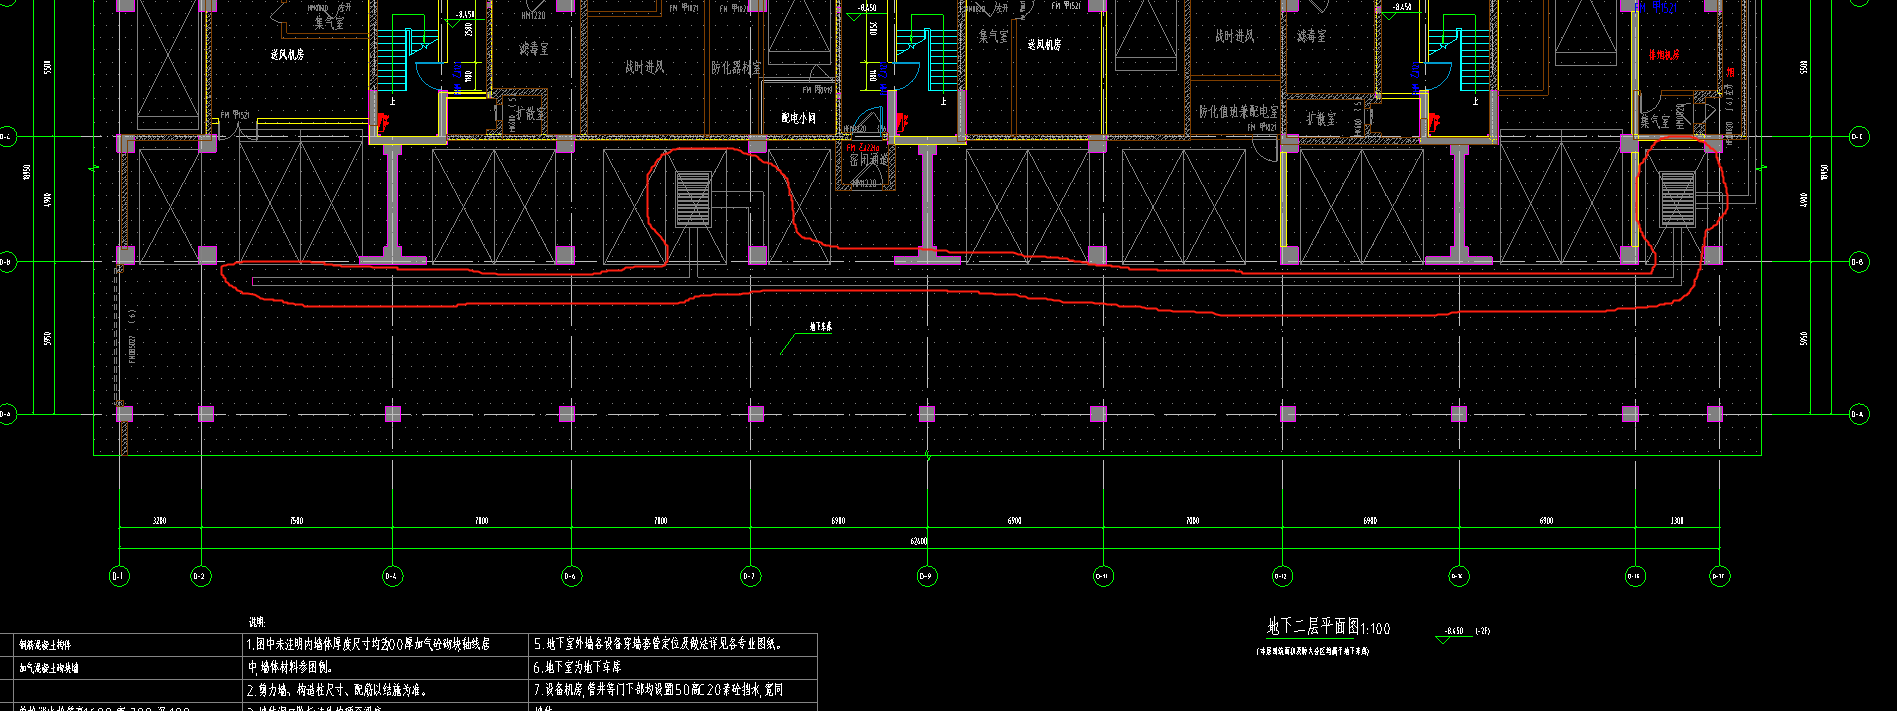The height and width of the screenshot is (711, 1897).
Task: Select note 6 地下室为地下车库
Action: click(577, 667)
